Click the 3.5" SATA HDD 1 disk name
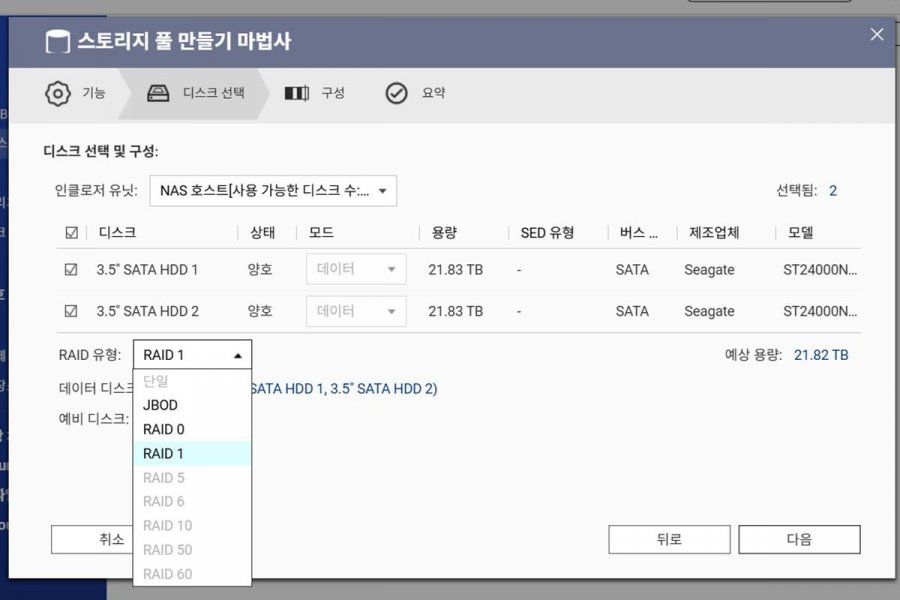 [147, 270]
